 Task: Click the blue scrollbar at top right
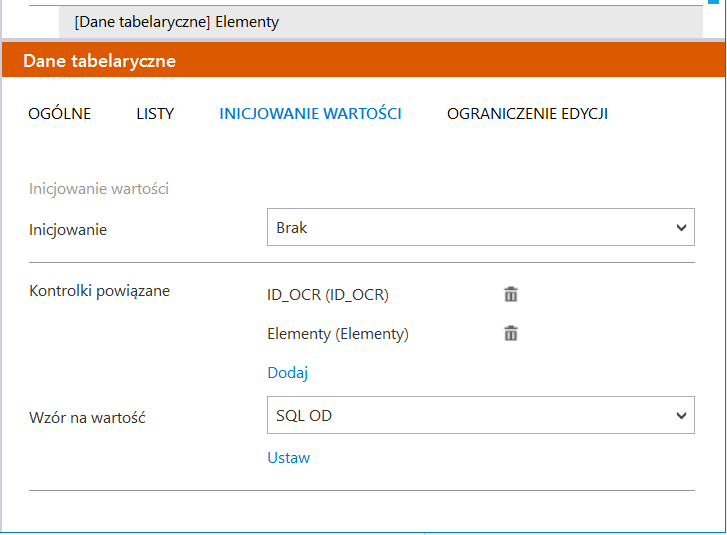click(713, 3)
